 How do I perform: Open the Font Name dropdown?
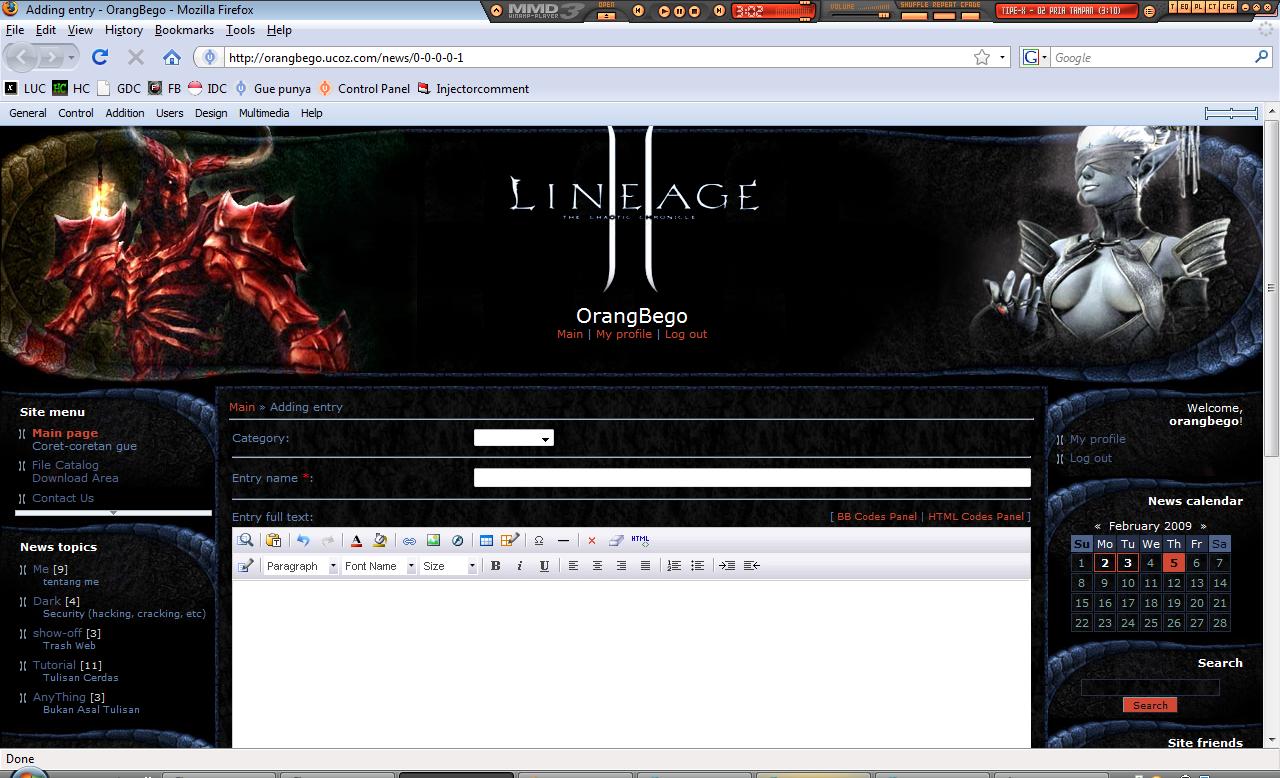pos(379,566)
